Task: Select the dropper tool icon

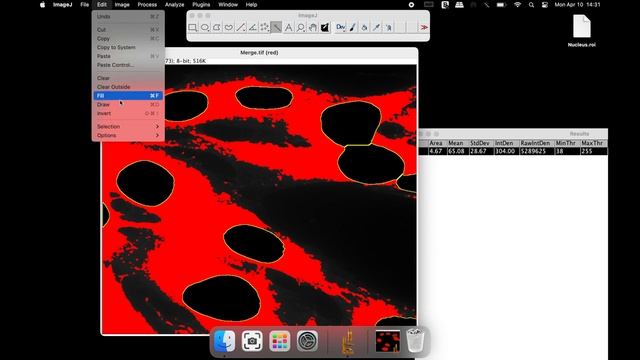Action: [x=376, y=27]
